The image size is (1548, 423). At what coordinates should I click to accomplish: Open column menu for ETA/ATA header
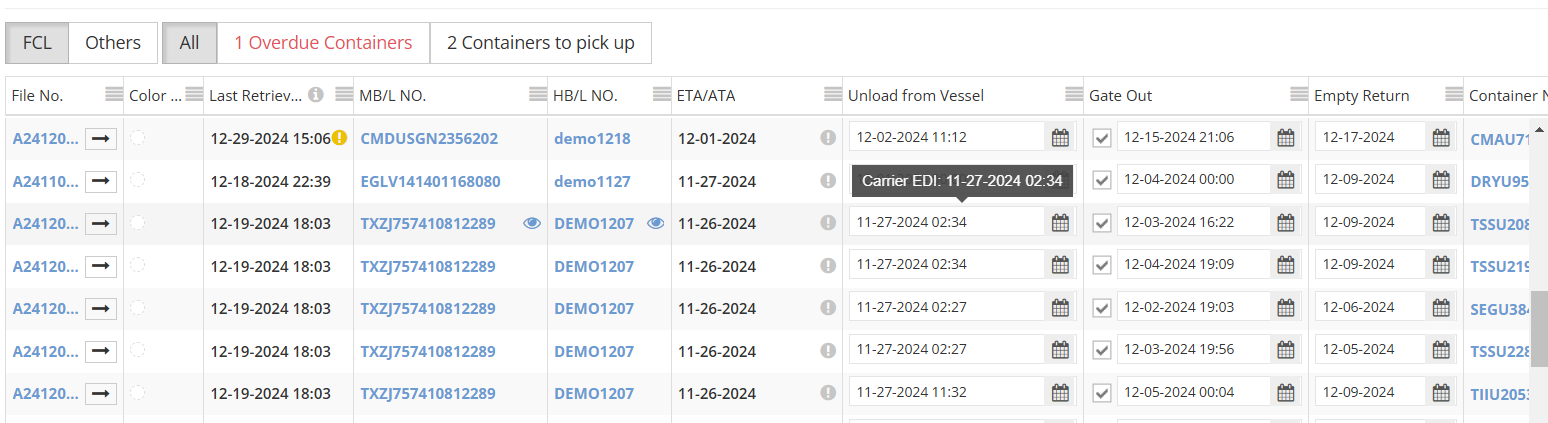coord(832,95)
